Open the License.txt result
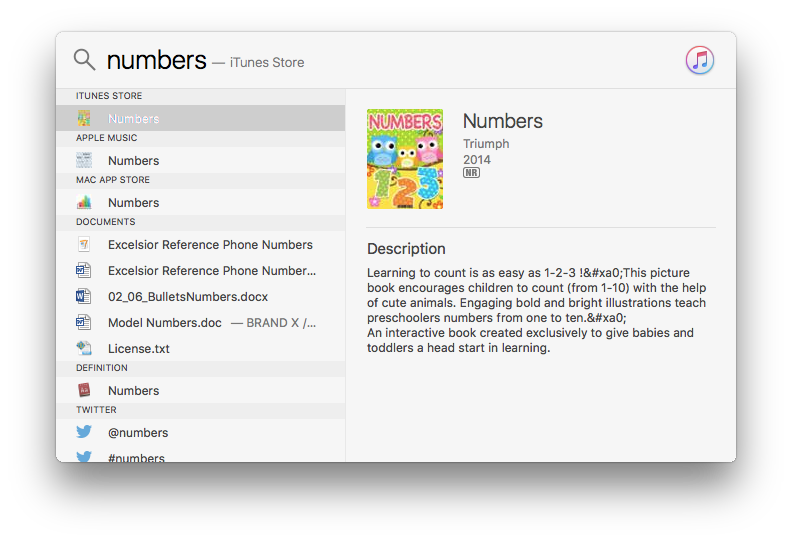The image size is (792, 542). click(201, 349)
